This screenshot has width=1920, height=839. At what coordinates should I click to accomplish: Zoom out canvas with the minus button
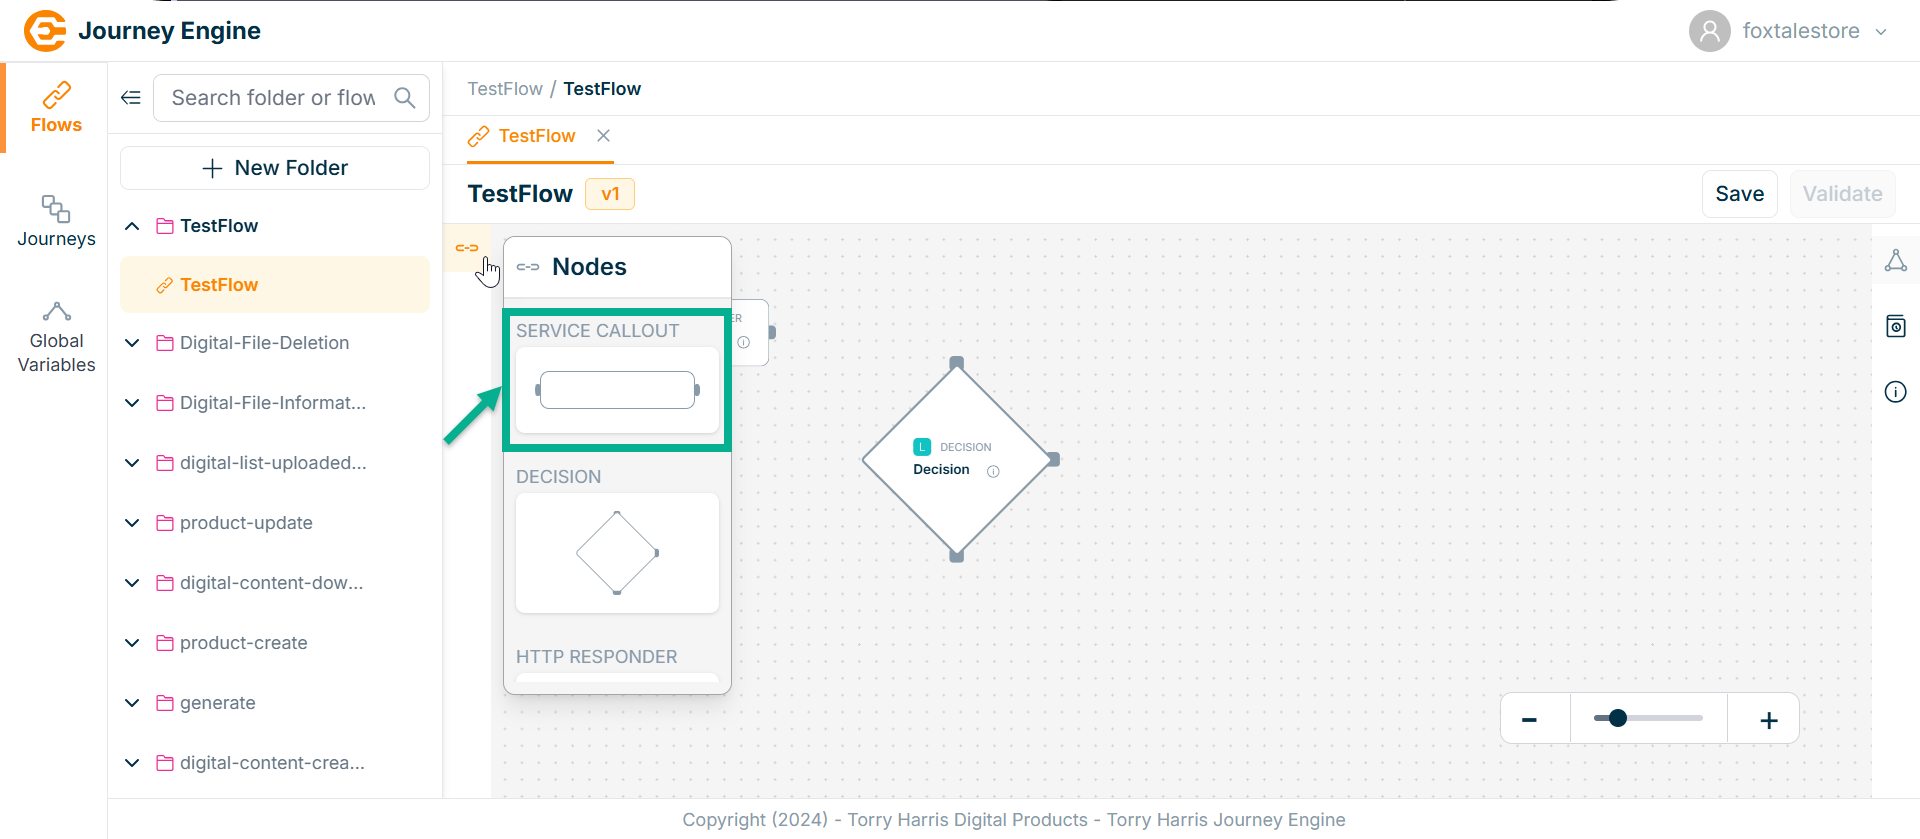point(1529,720)
